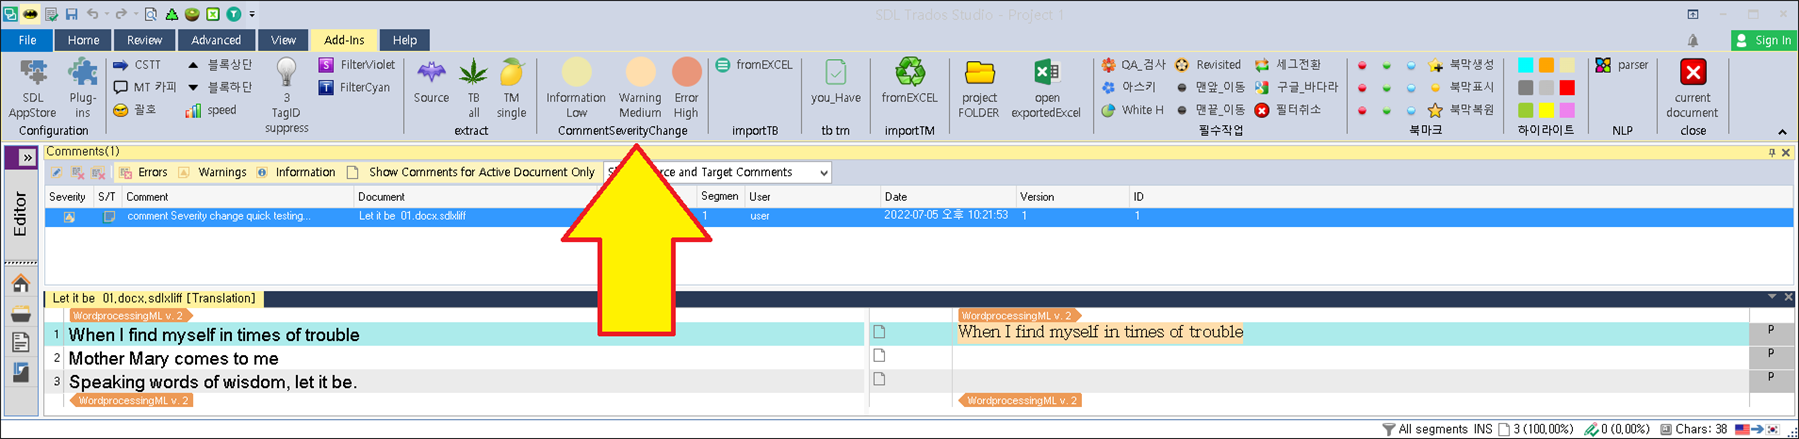The image size is (1799, 439).
Task: Select the comment Severity change quick testing row
Action: (918, 216)
